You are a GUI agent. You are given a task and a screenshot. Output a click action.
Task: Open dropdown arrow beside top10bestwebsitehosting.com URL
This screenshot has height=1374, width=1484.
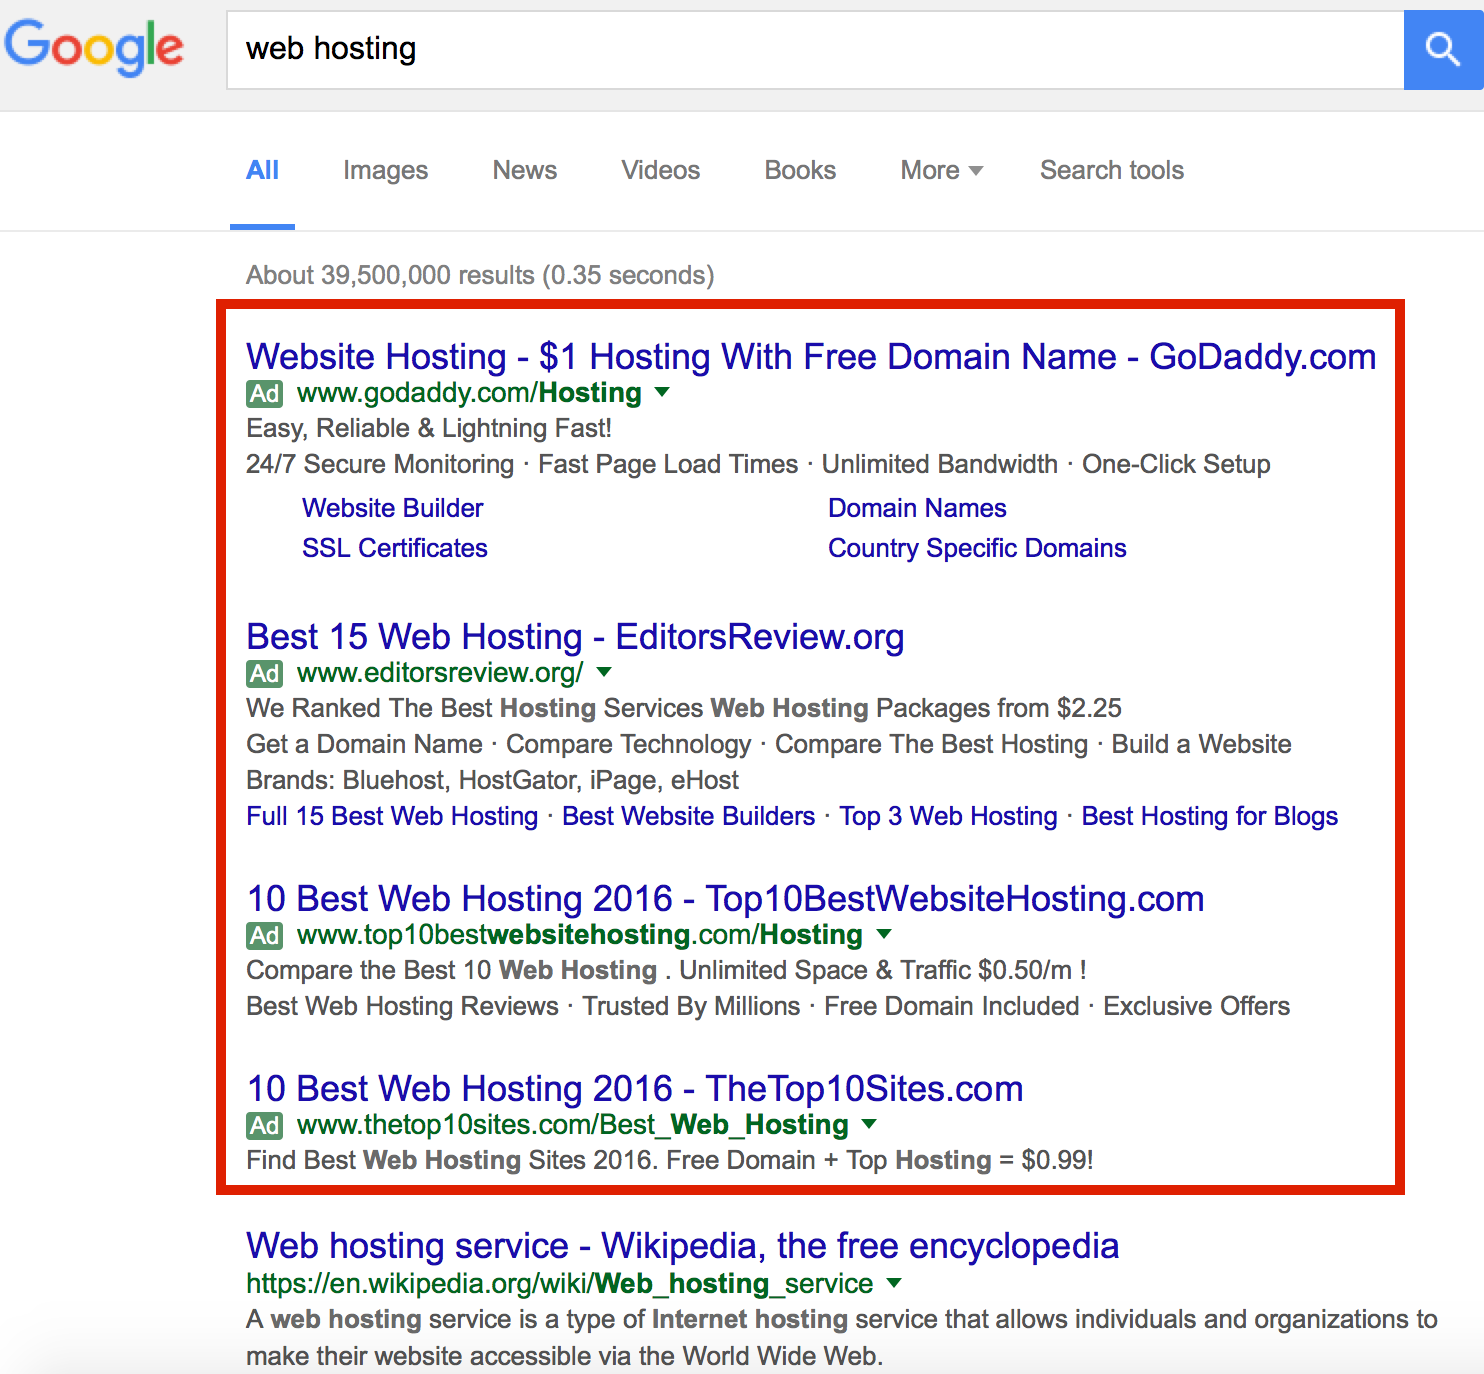coord(884,935)
